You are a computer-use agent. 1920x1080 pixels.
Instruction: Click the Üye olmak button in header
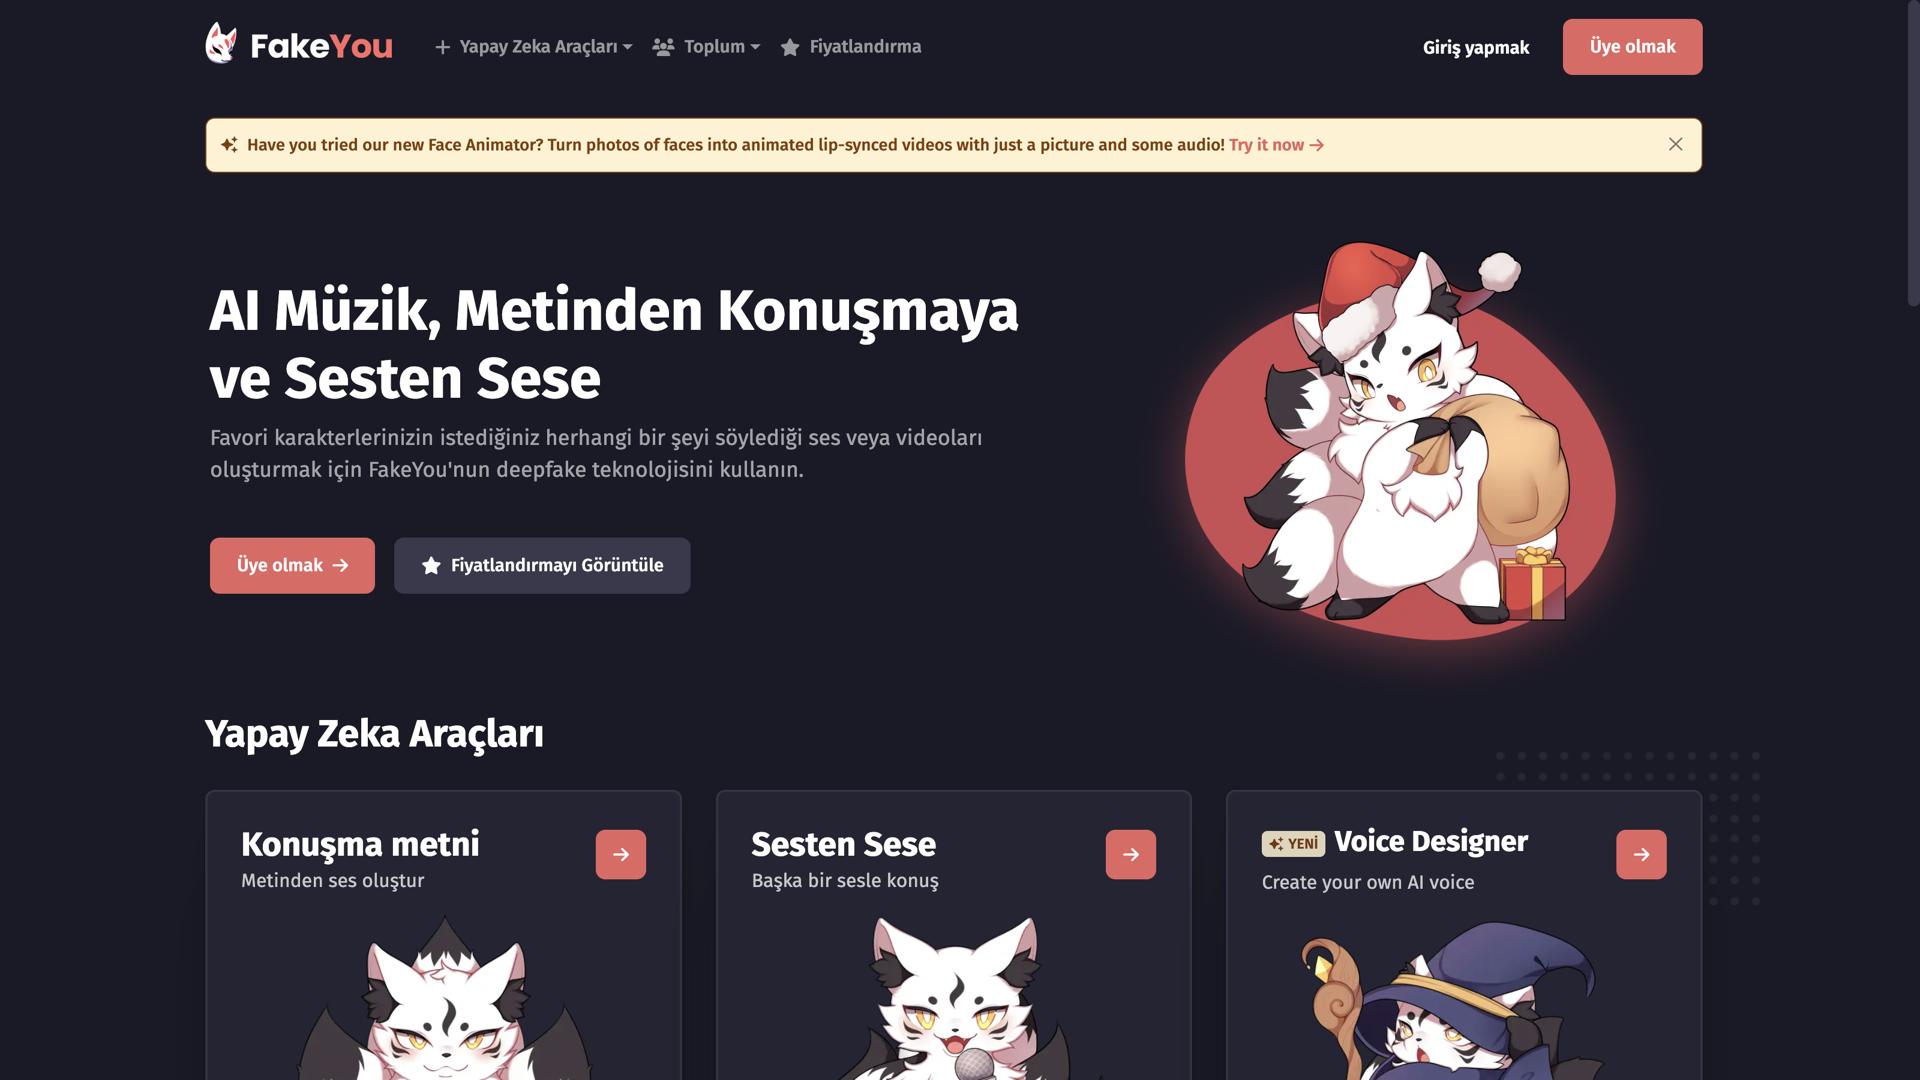1632,47
